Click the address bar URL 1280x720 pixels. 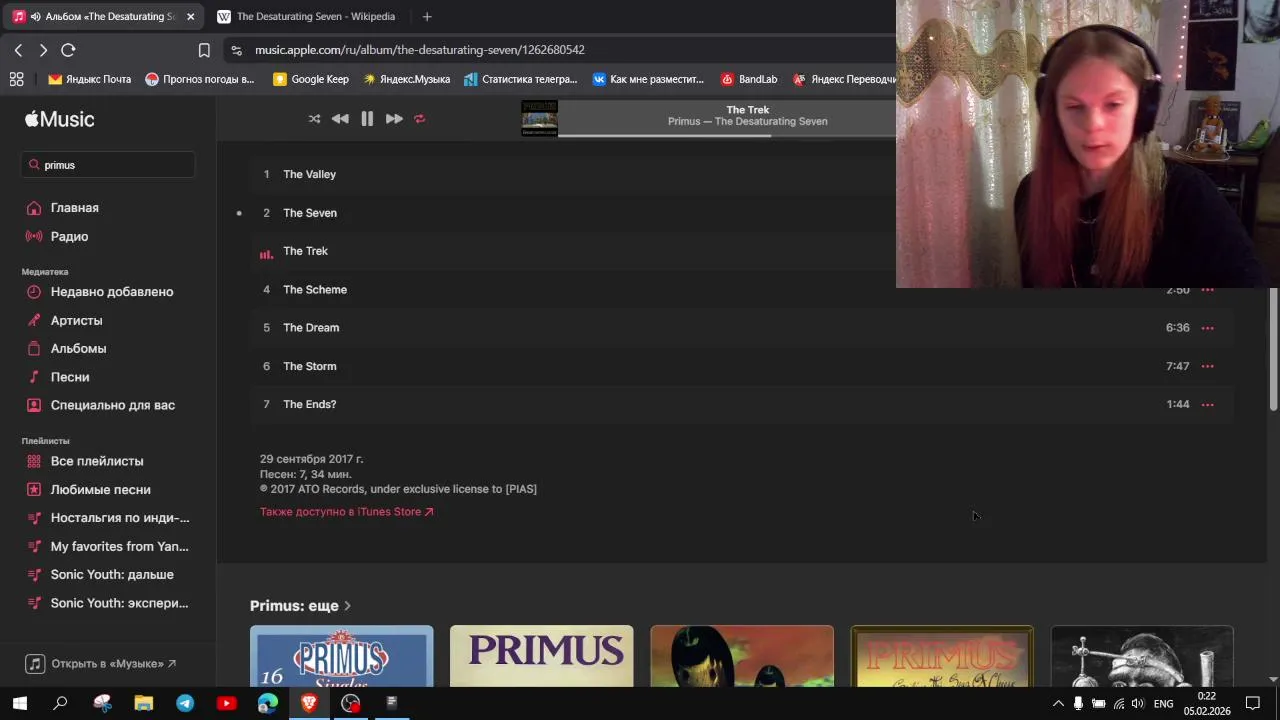click(420, 50)
